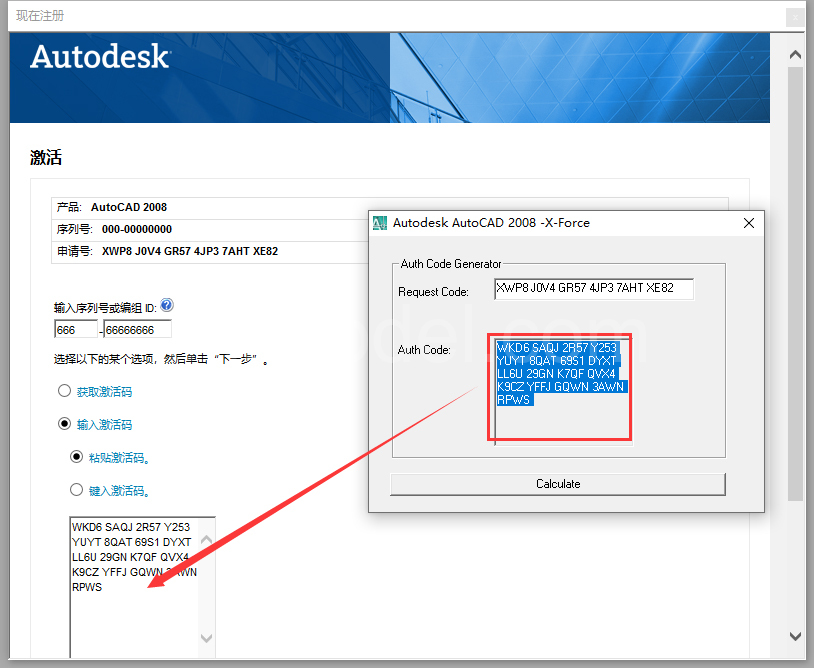The image size is (814, 668).
Task: Click the serial number field 66666666
Action: [138, 330]
